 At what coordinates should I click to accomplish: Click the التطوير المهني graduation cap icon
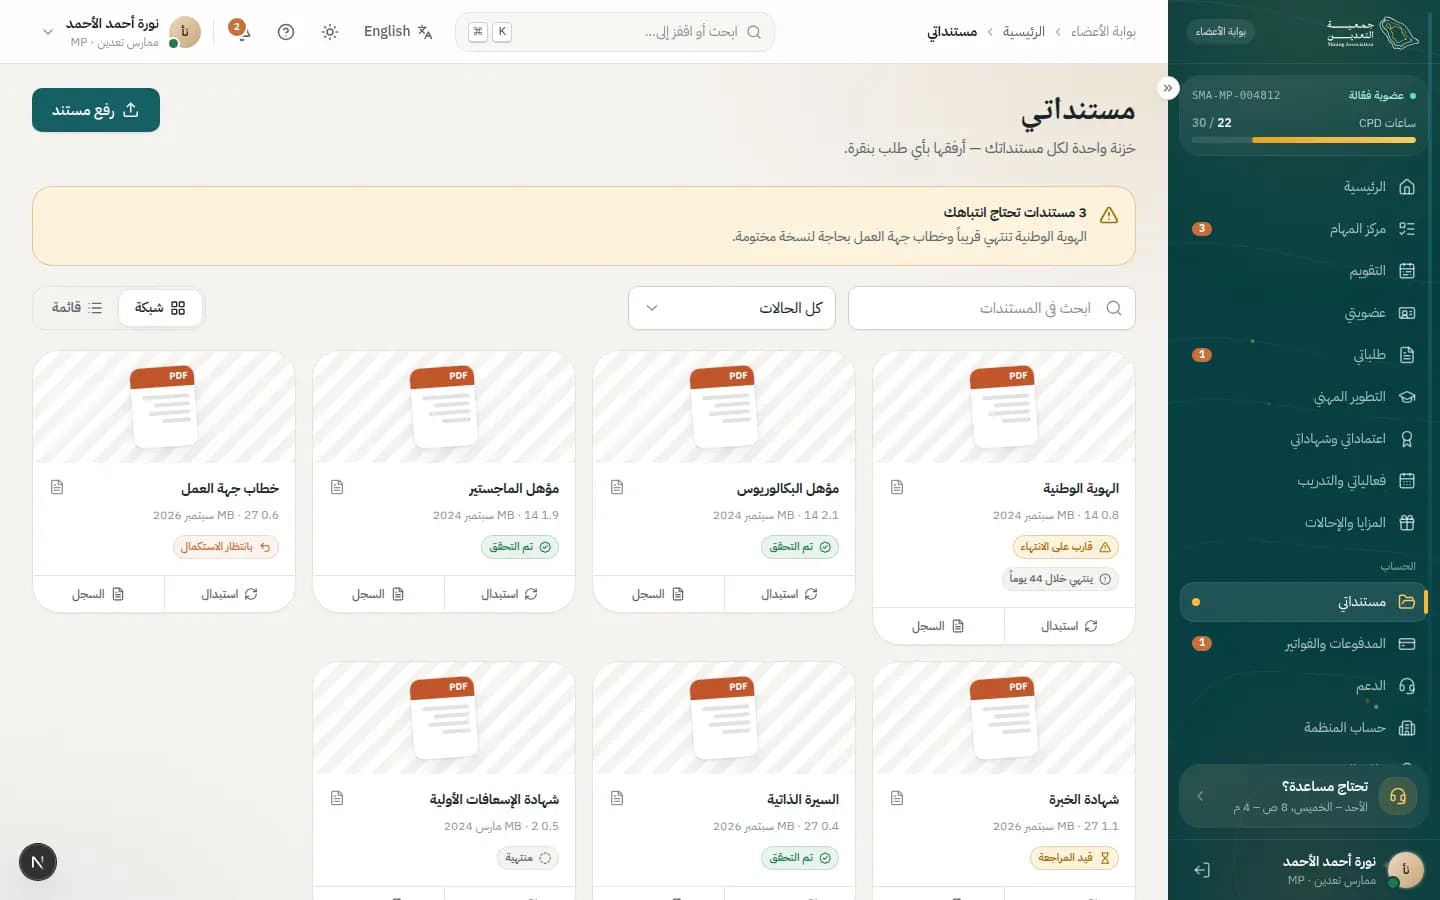pyautogui.click(x=1407, y=397)
